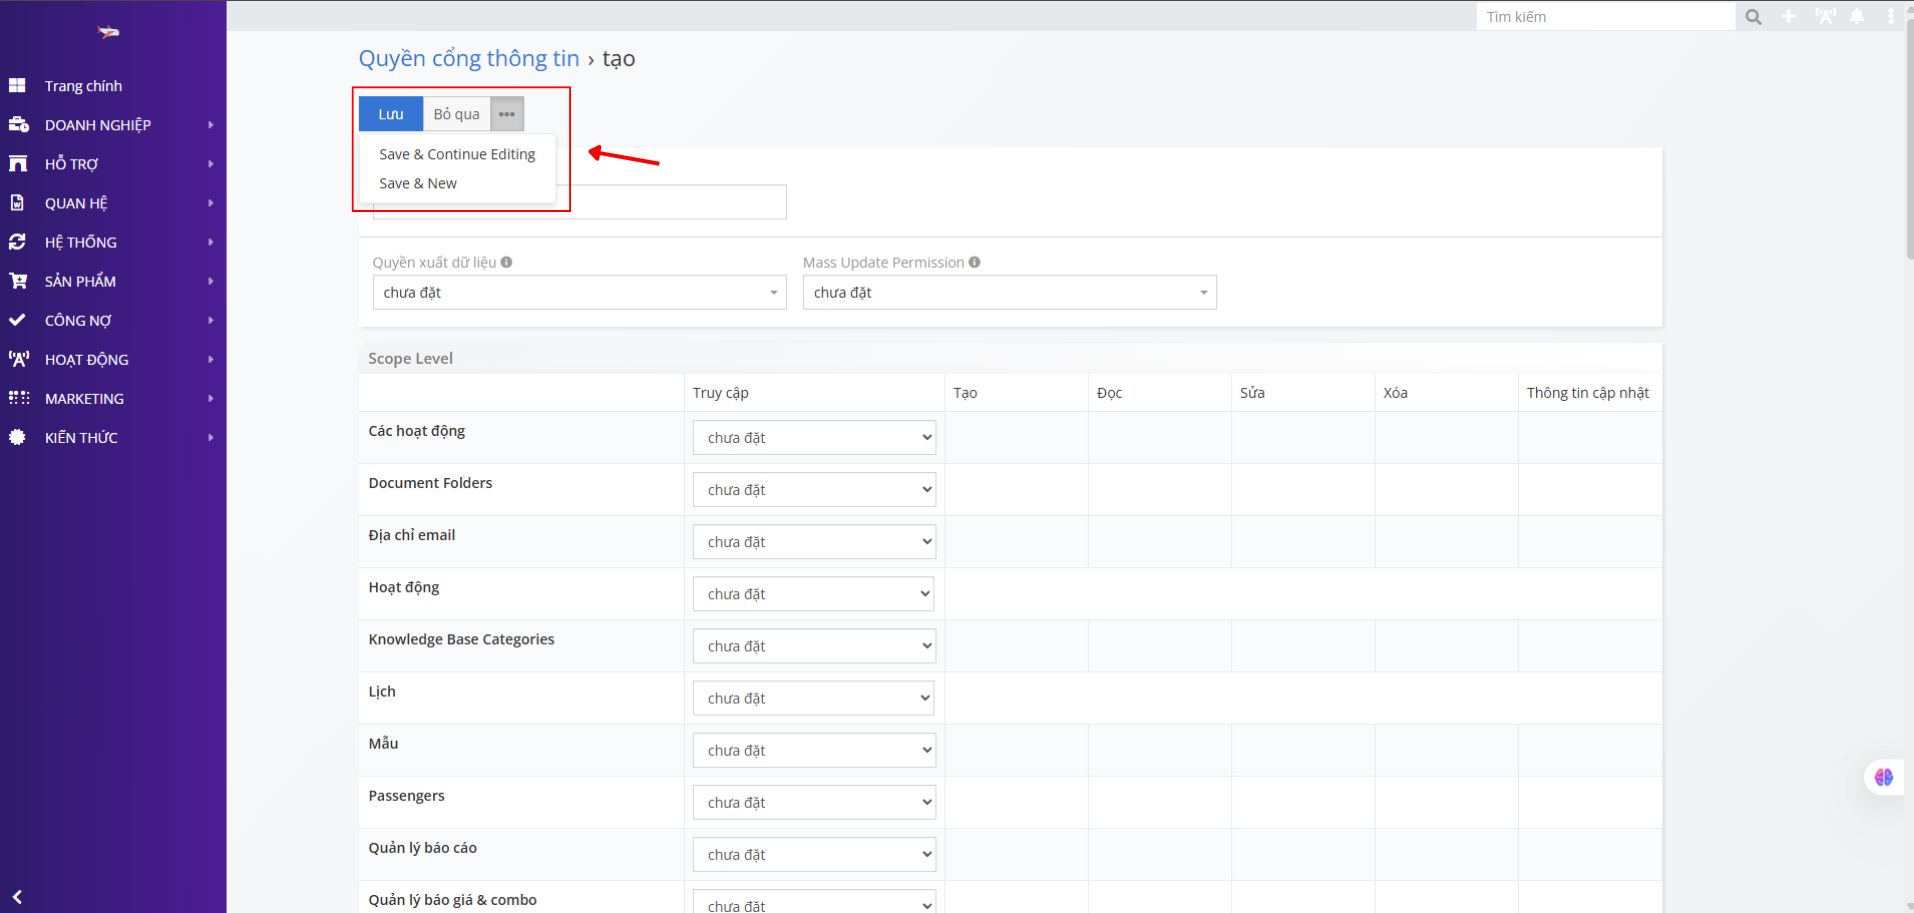
Task: Choose Save & New from the menu
Action: 418,183
